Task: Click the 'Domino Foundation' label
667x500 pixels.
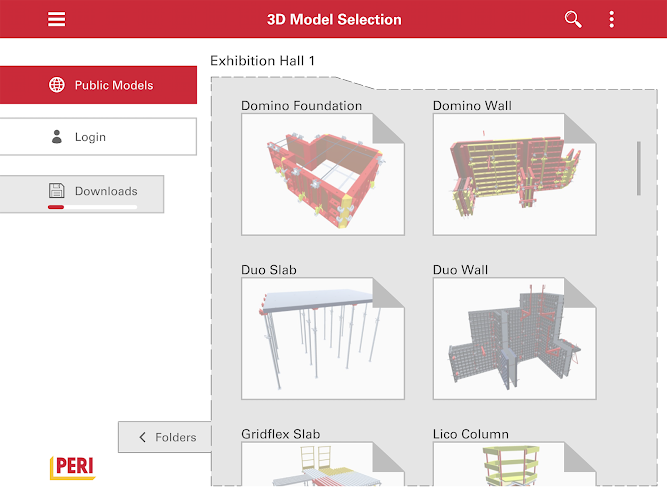Action: (x=302, y=106)
